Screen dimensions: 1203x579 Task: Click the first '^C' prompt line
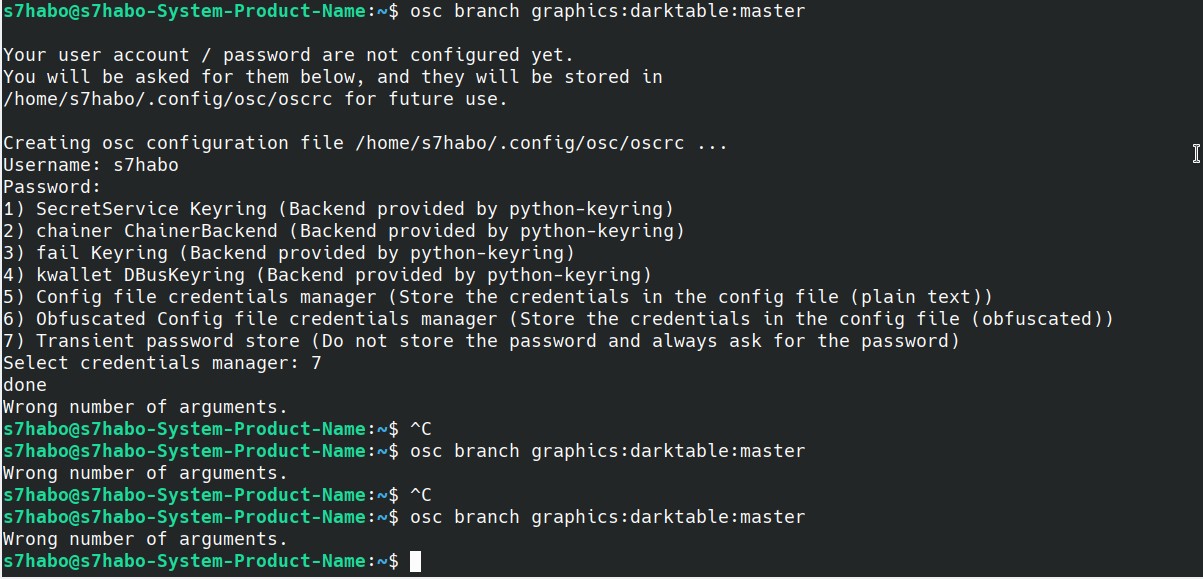click(x=420, y=429)
